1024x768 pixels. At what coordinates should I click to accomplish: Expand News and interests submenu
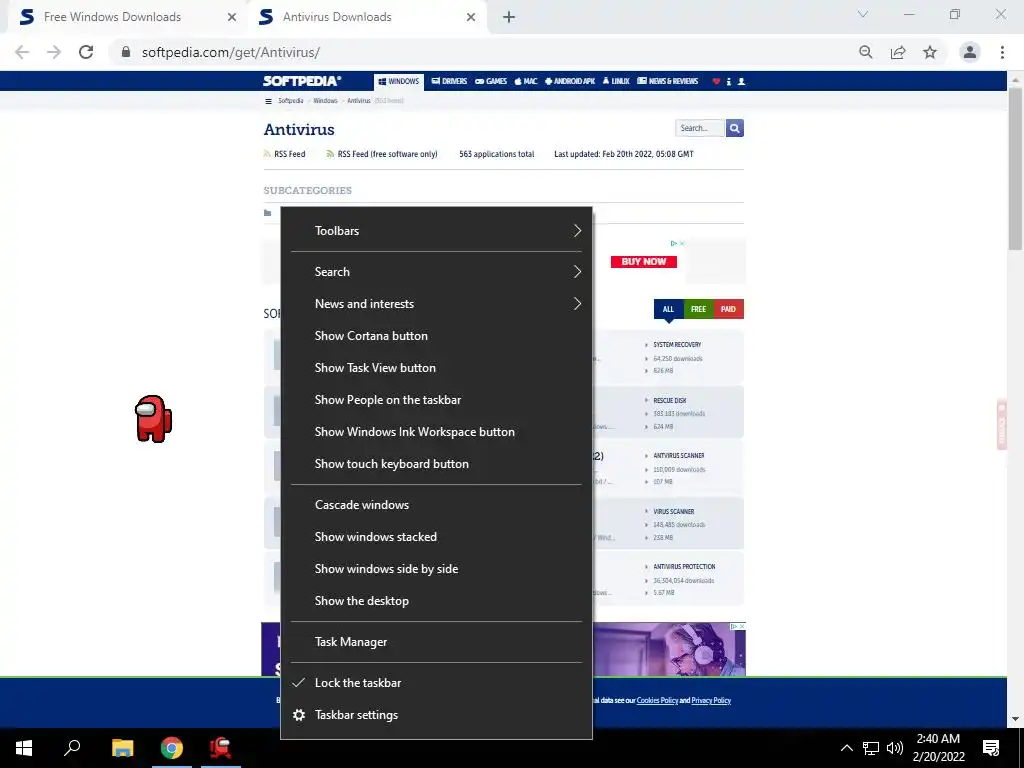point(436,304)
